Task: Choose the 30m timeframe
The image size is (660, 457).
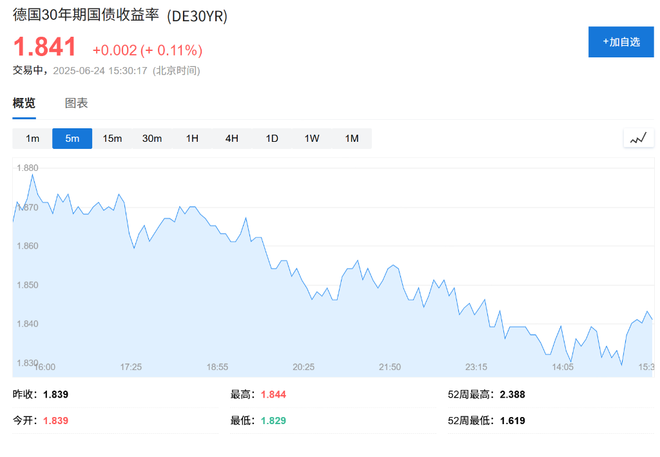Action: point(152,138)
